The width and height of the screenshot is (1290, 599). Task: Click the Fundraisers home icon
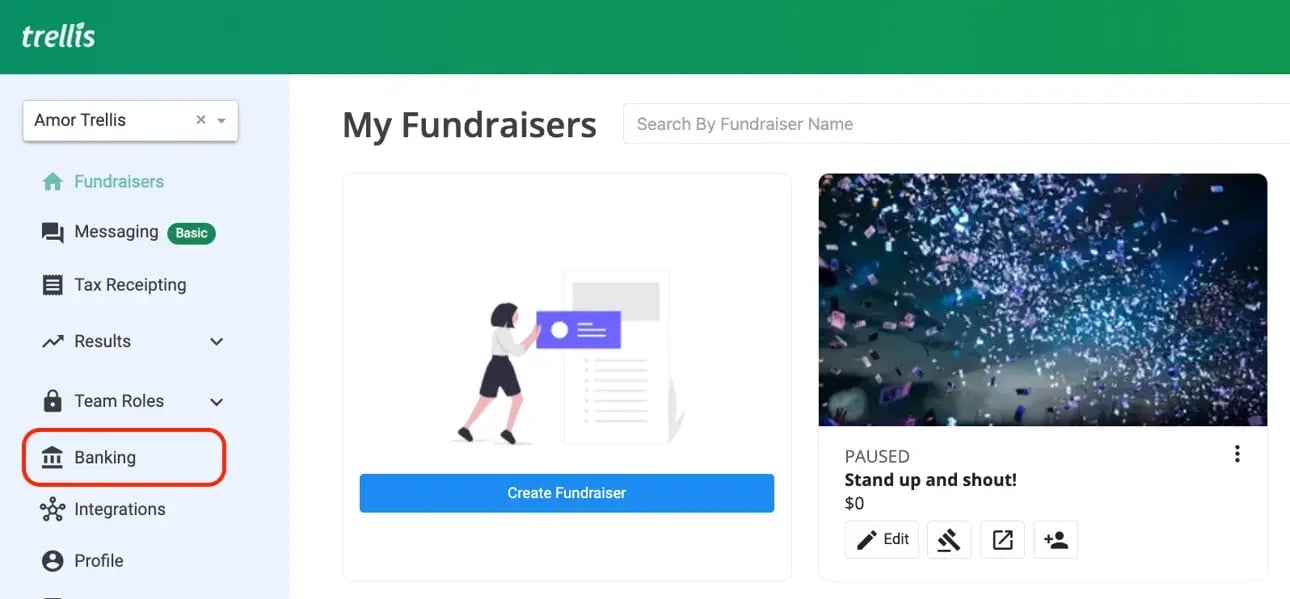pyautogui.click(x=52, y=182)
